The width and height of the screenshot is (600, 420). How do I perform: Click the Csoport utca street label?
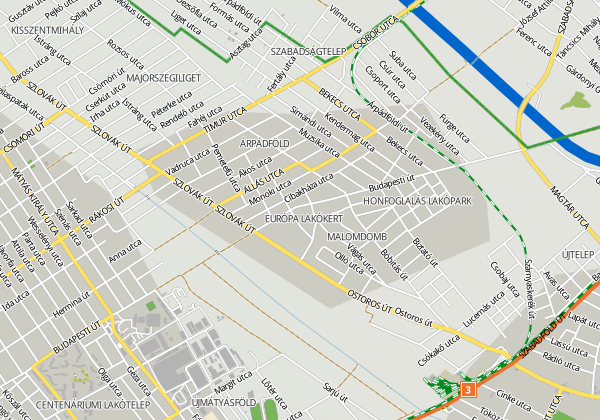[x=382, y=85]
